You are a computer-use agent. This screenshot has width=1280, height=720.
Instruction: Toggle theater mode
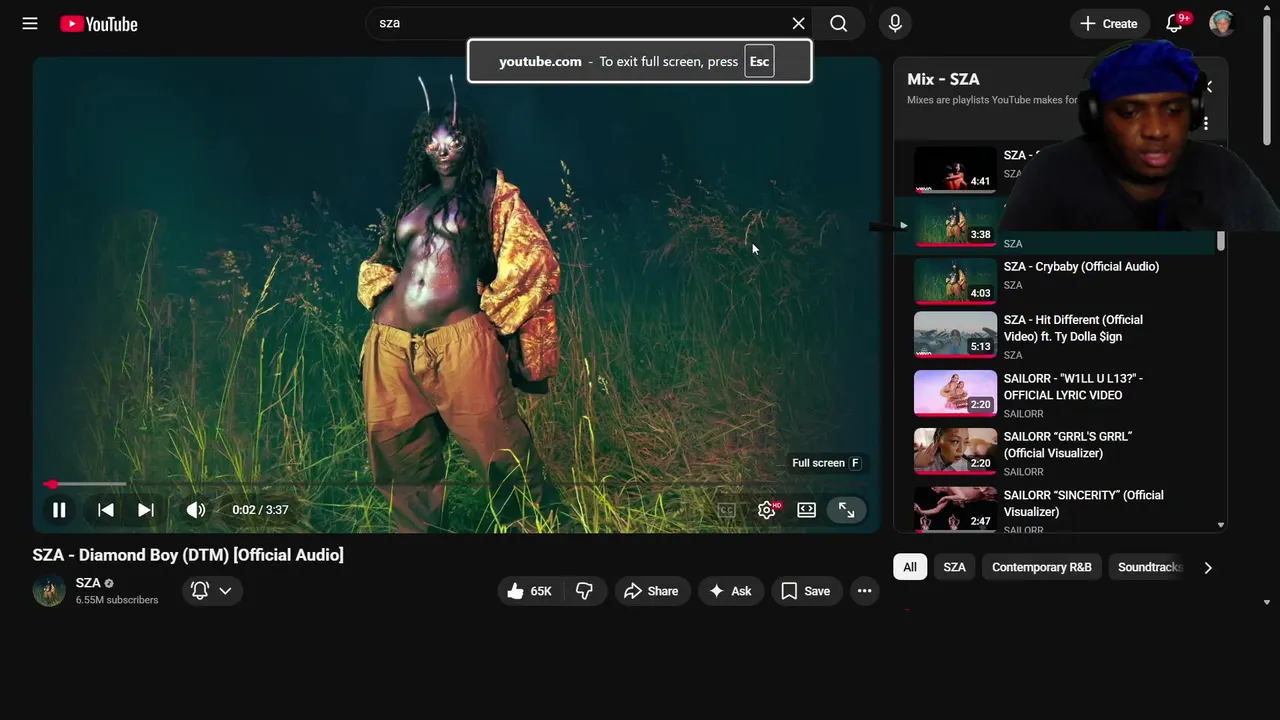point(806,510)
